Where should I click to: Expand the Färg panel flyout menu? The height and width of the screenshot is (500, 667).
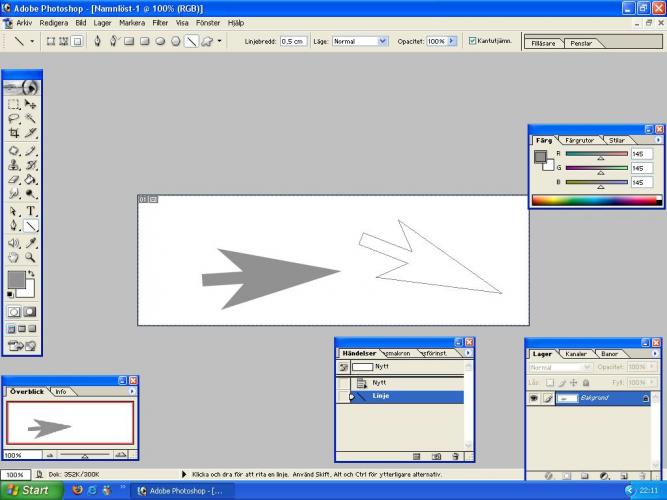pos(657,141)
